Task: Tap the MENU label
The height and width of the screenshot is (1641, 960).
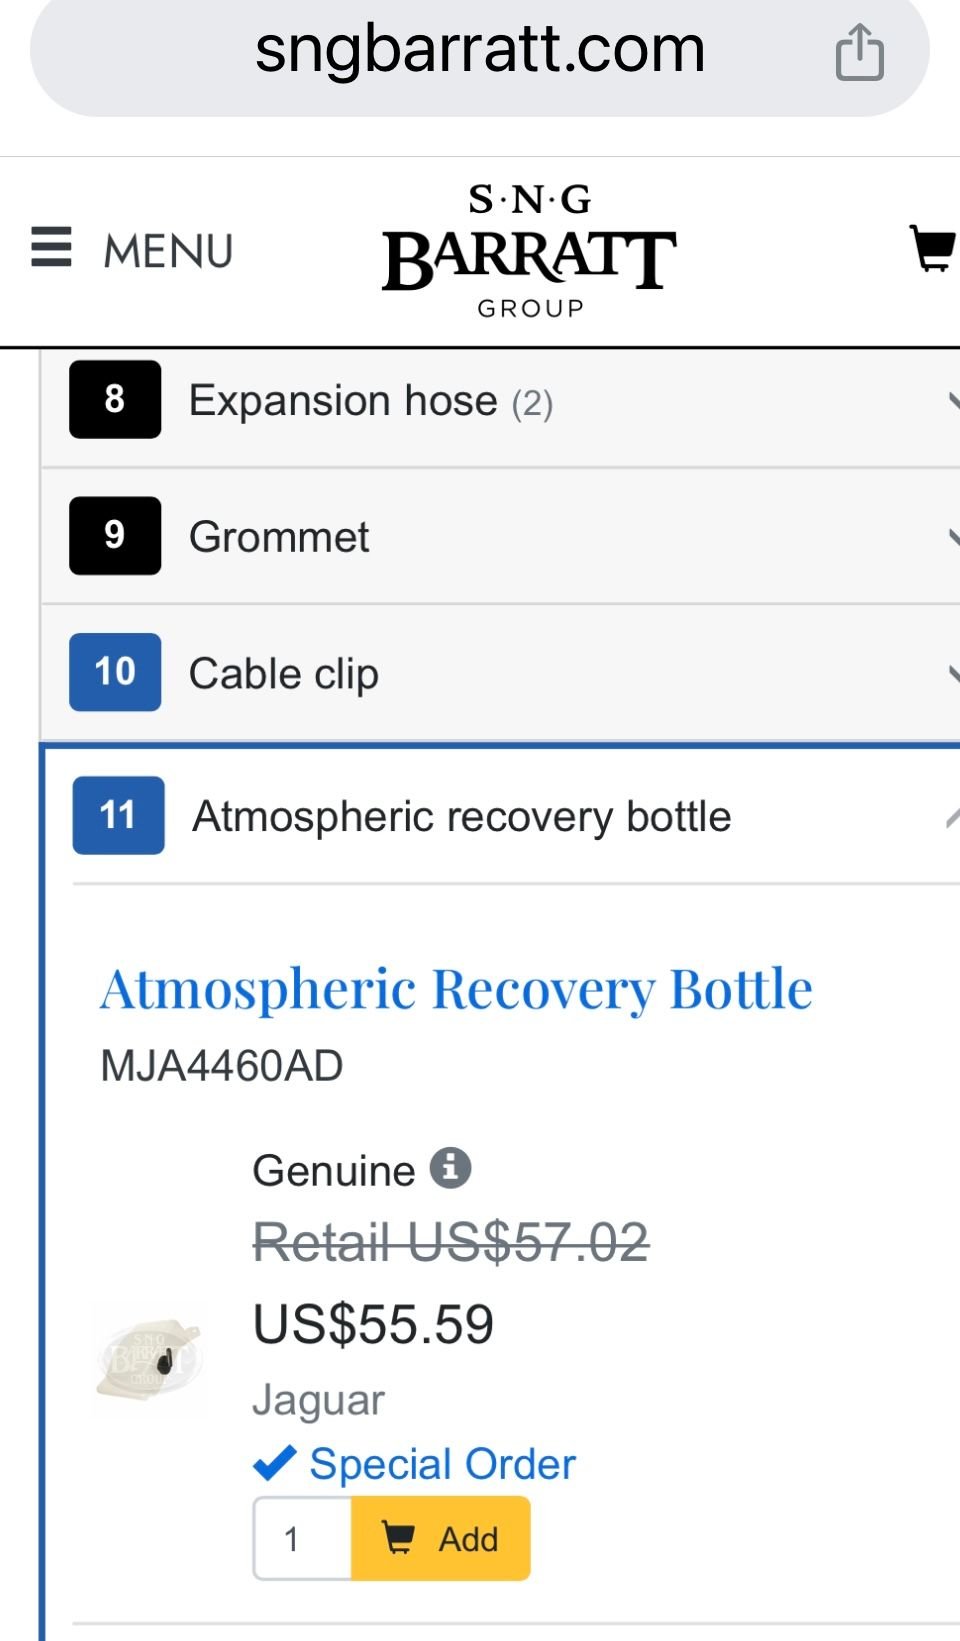Action: pyautogui.click(x=168, y=251)
